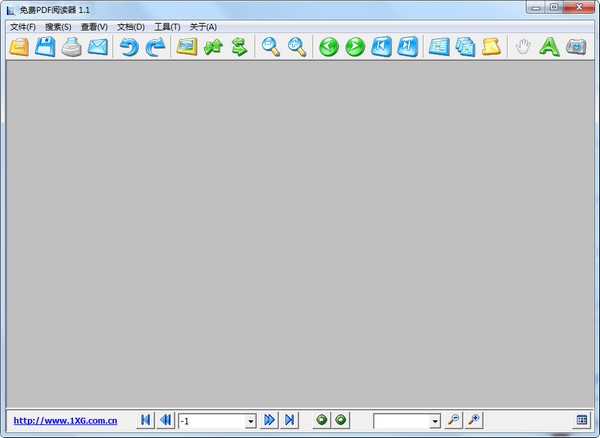Image resolution: width=600 pixels, height=438 pixels.
Task: Open the 查看(V) menu
Action: click(x=94, y=26)
